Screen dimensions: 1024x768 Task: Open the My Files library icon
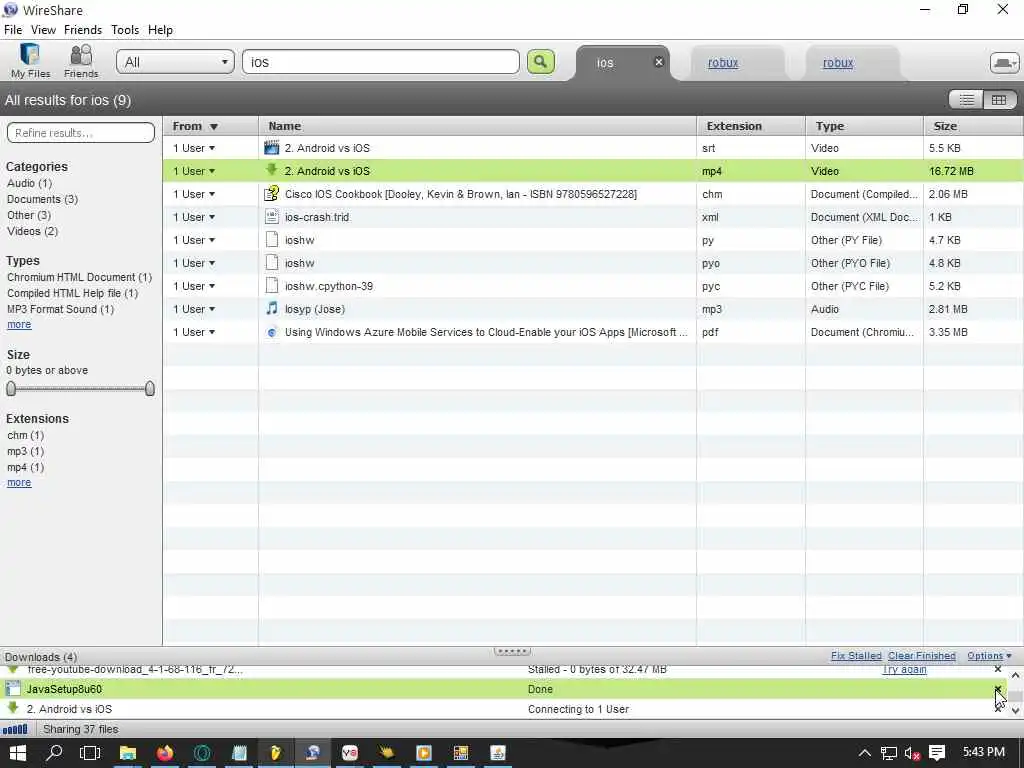30,61
